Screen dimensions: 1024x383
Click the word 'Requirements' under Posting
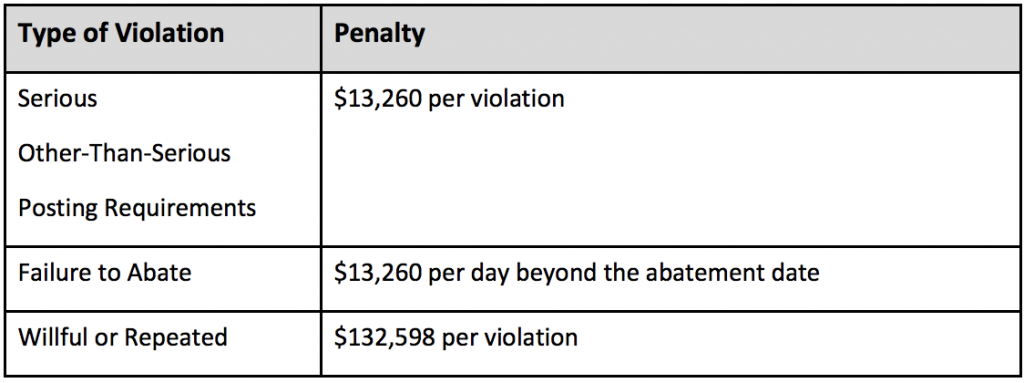click(181, 210)
